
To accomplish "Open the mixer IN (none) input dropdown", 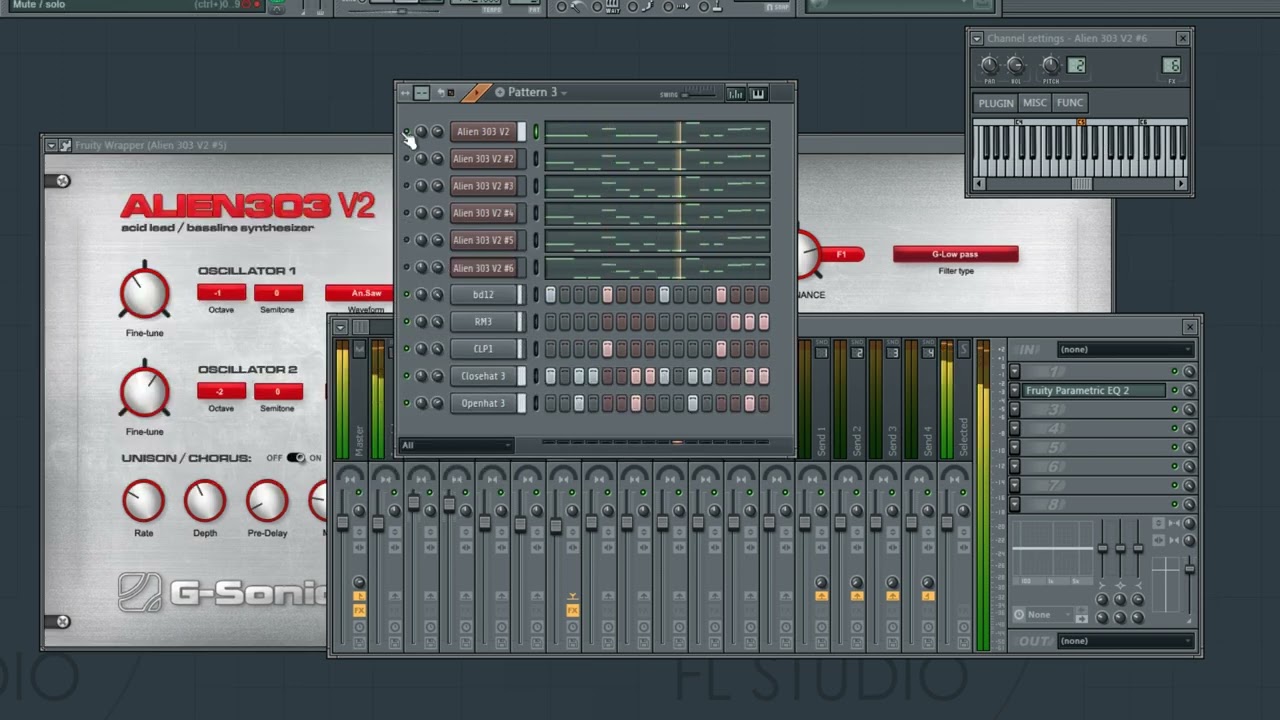I will point(1125,350).
